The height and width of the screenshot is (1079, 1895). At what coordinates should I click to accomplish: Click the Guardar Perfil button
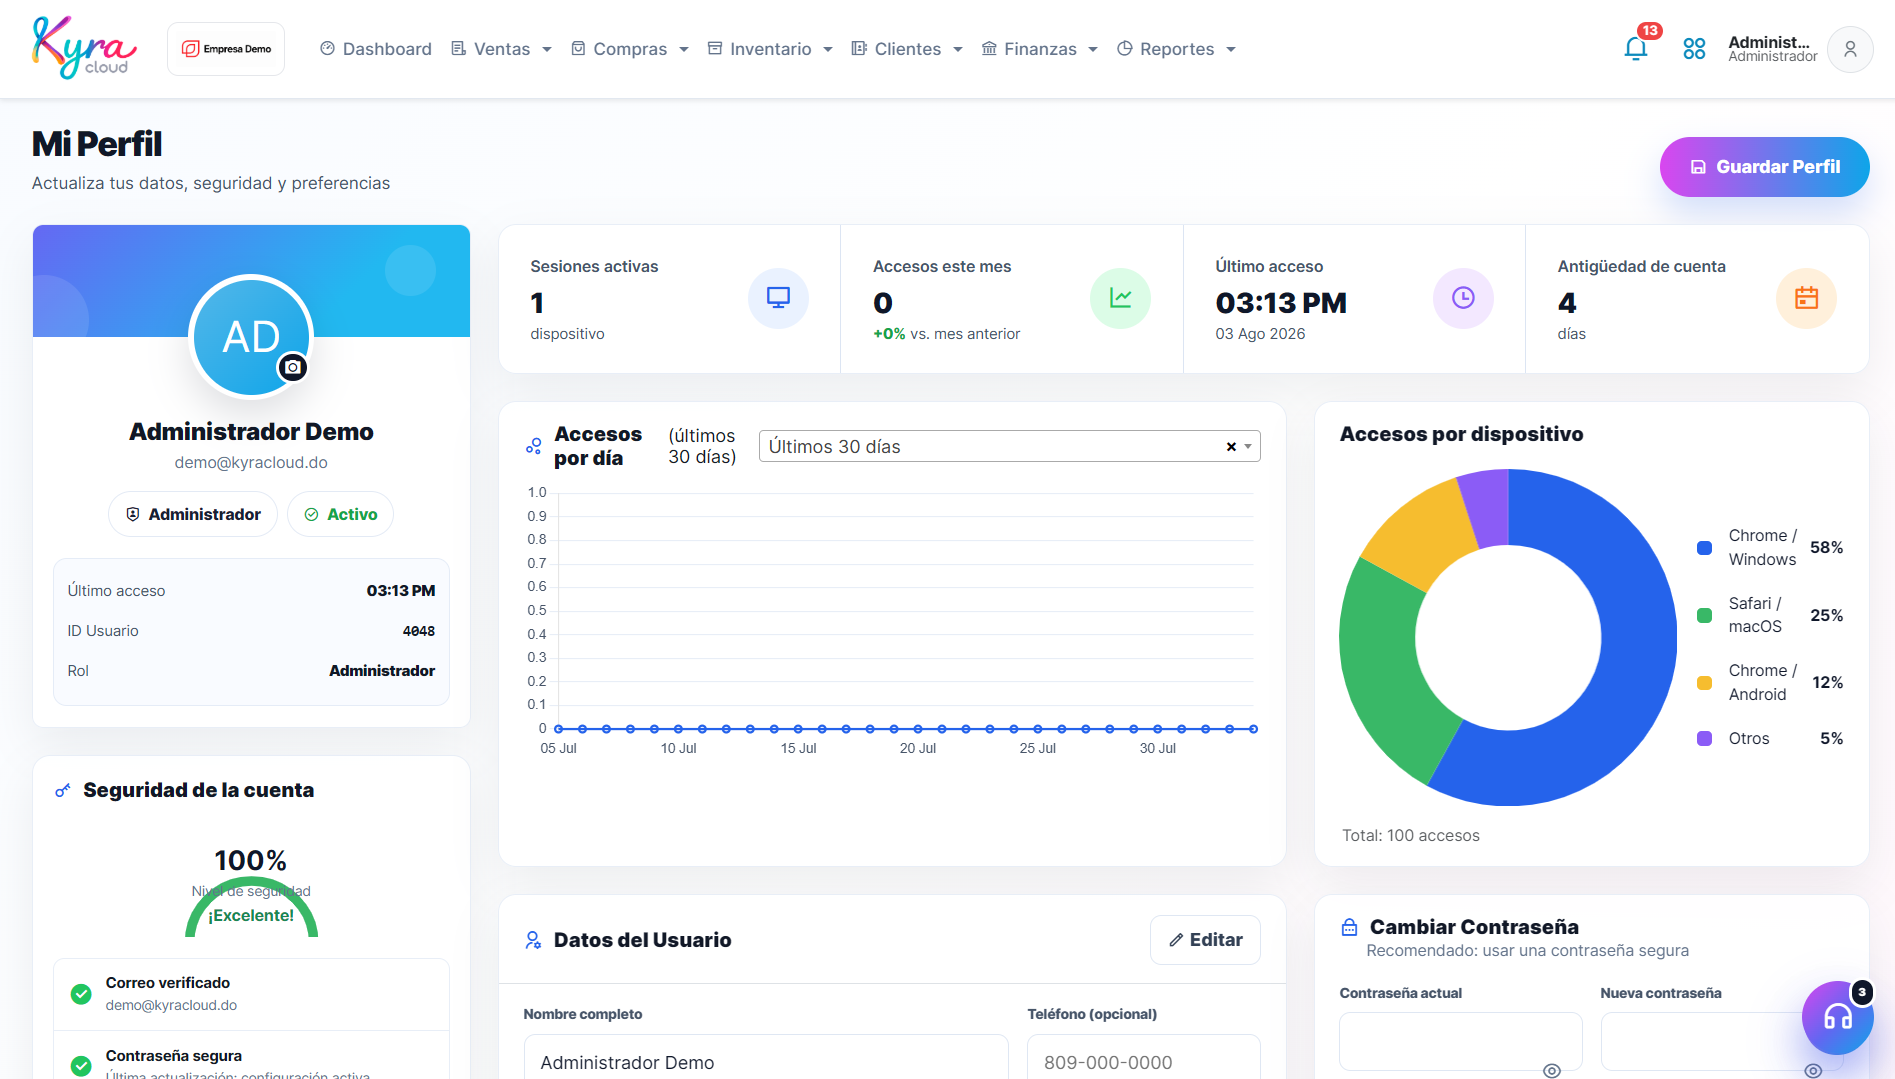point(1764,167)
